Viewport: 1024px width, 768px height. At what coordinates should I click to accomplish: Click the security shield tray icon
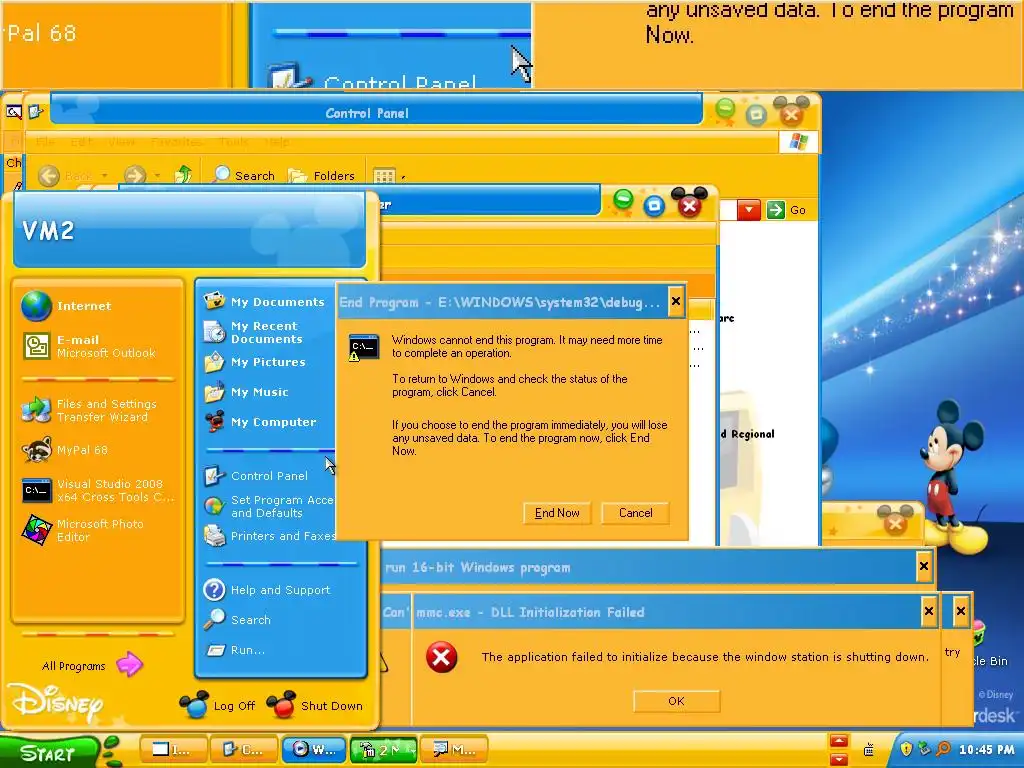pos(906,749)
